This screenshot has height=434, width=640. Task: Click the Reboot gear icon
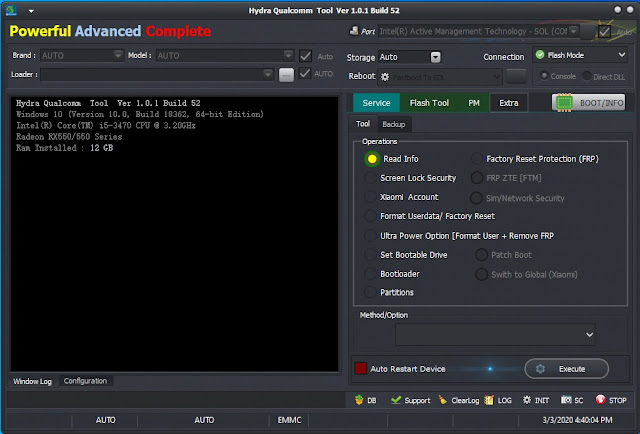(385, 77)
